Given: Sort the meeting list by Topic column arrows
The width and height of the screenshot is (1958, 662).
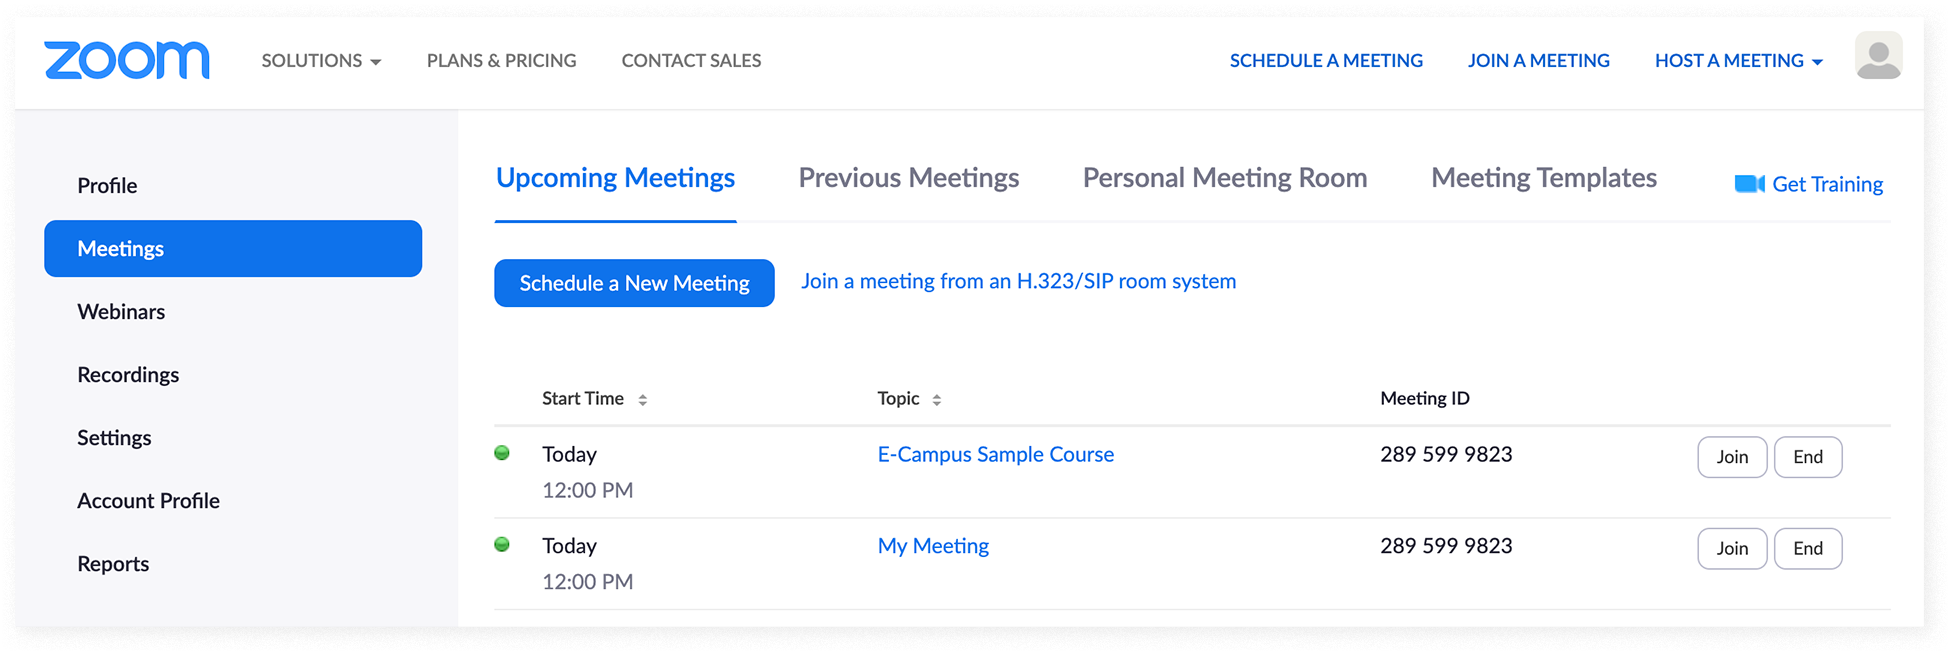Looking at the screenshot, I should point(938,398).
